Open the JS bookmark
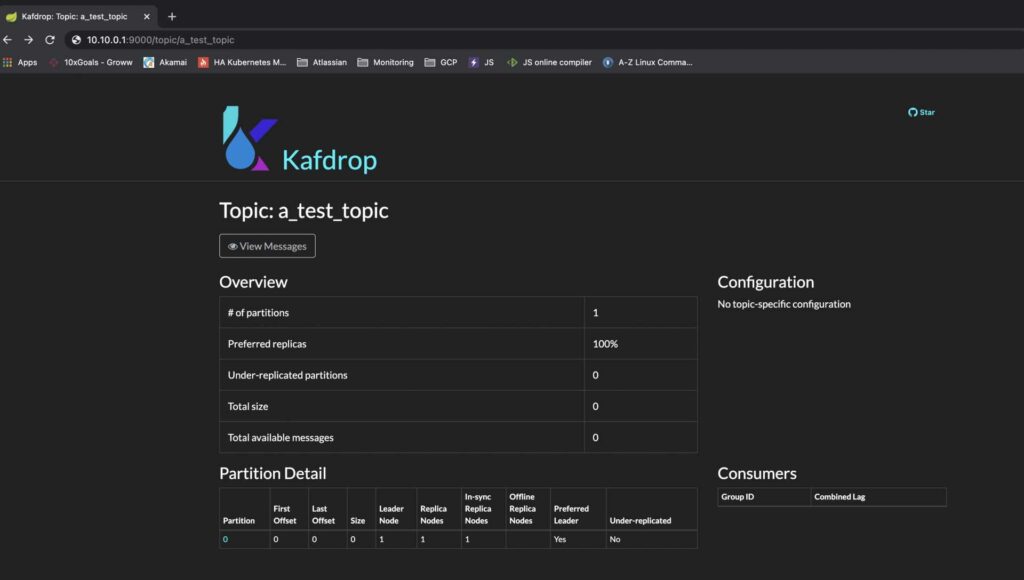The height and width of the screenshot is (580, 1024). (x=481, y=62)
